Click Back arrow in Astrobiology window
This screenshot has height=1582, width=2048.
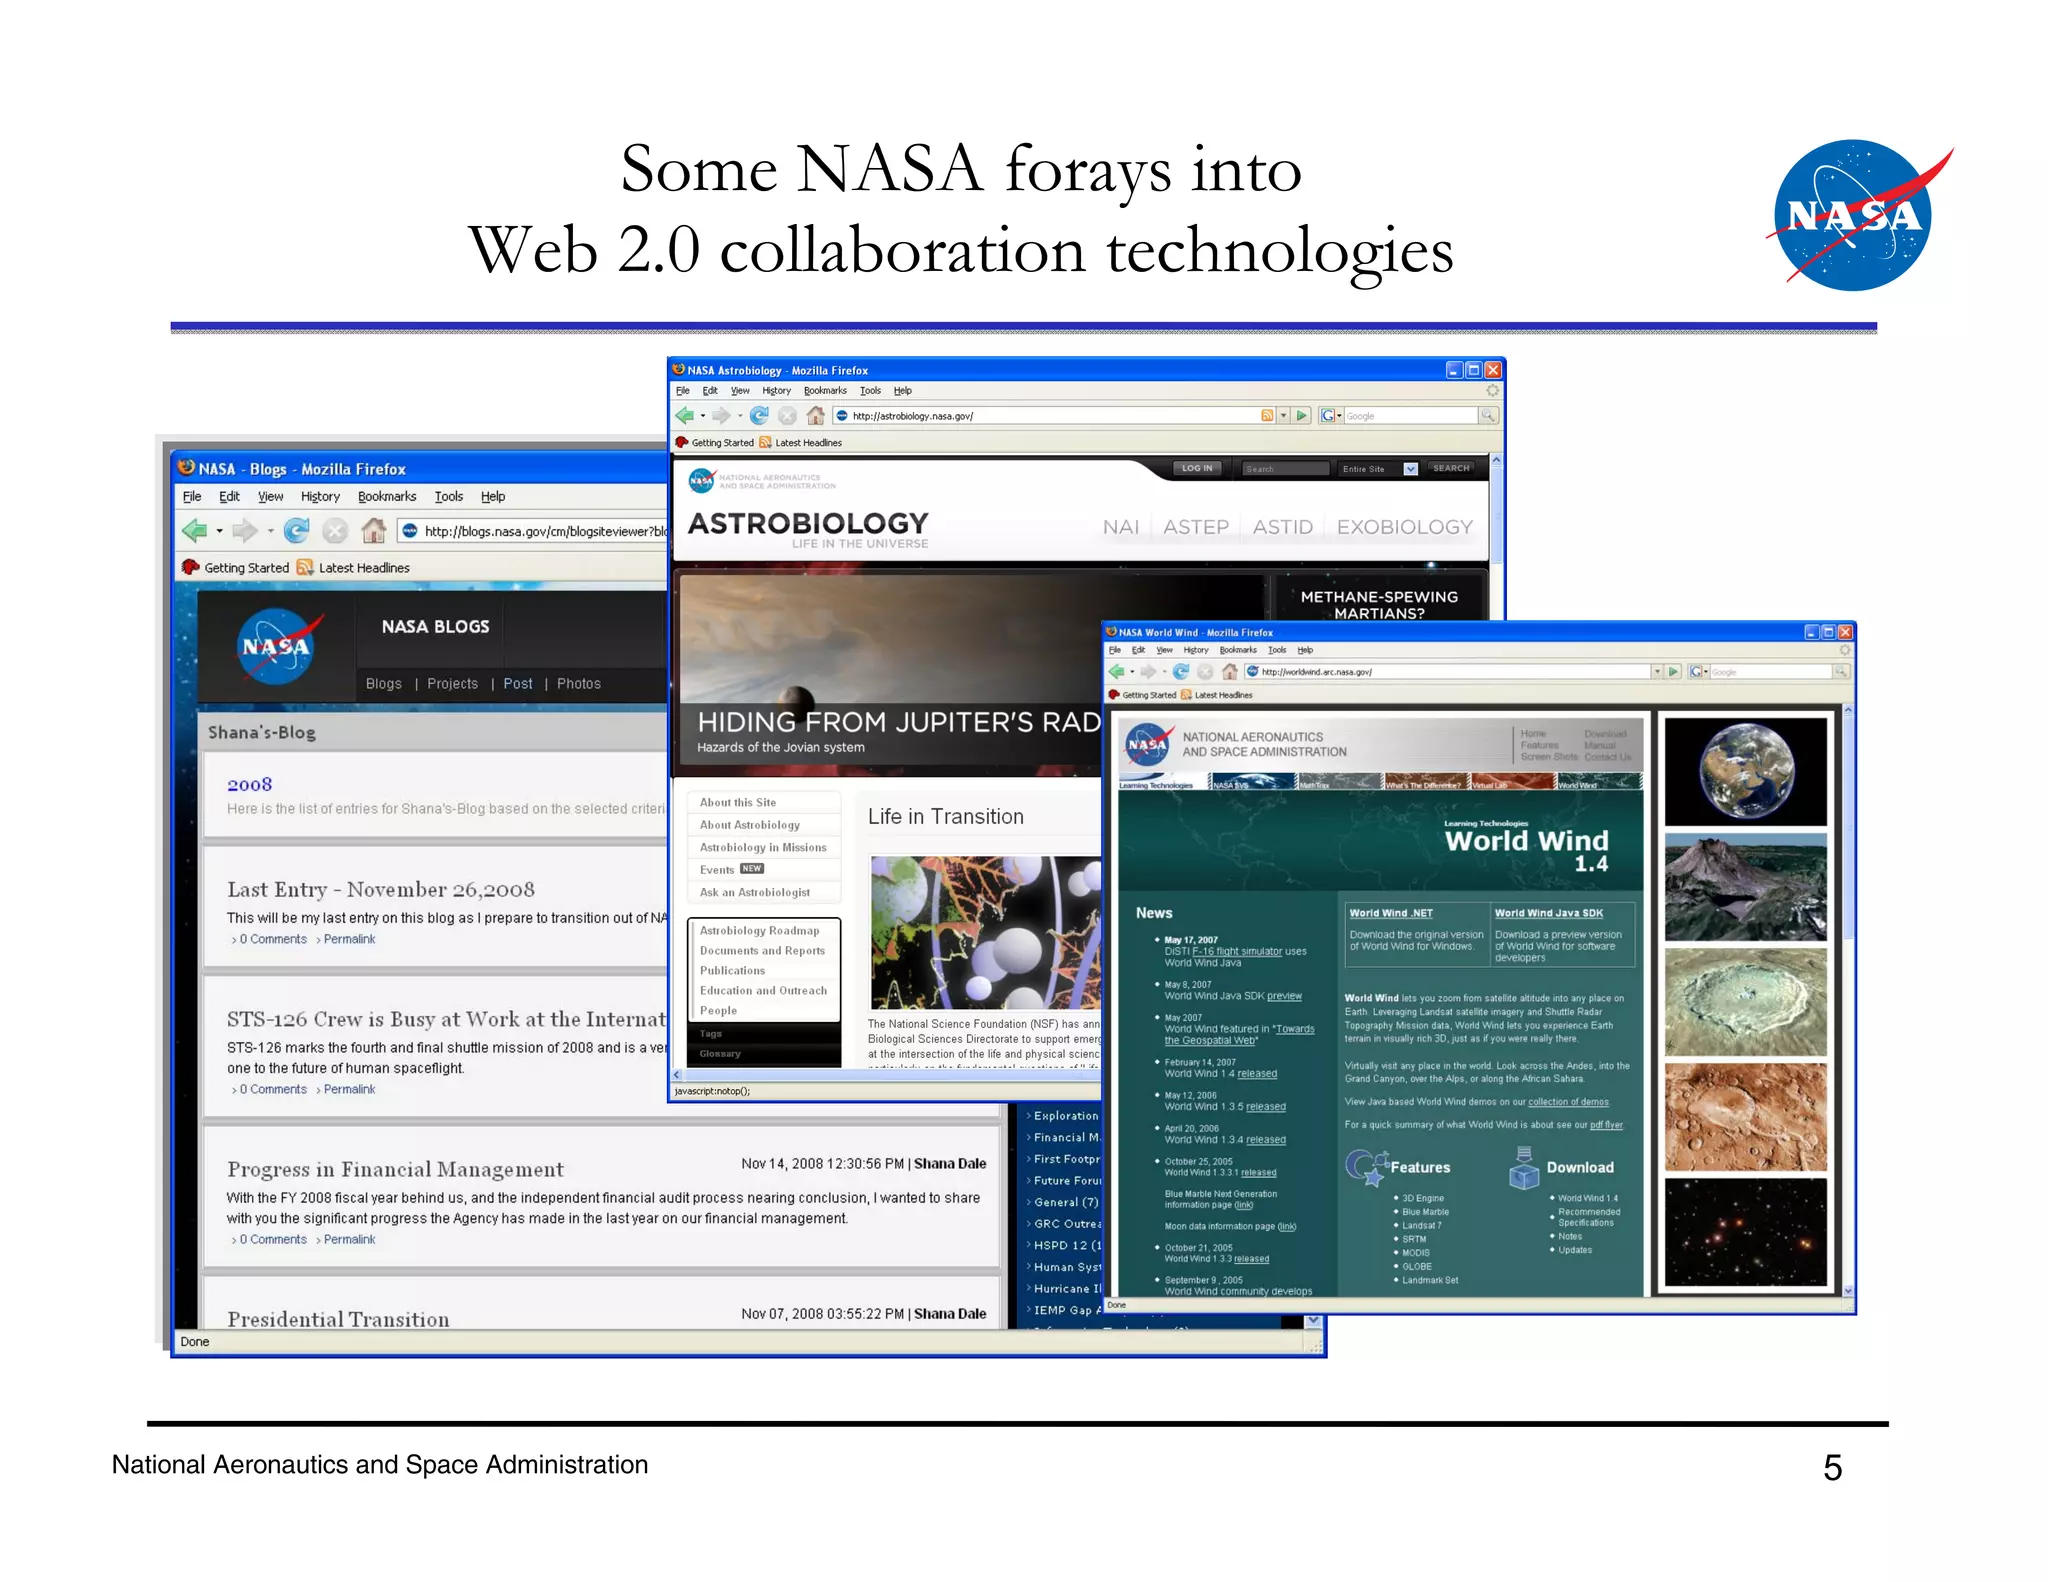point(685,416)
